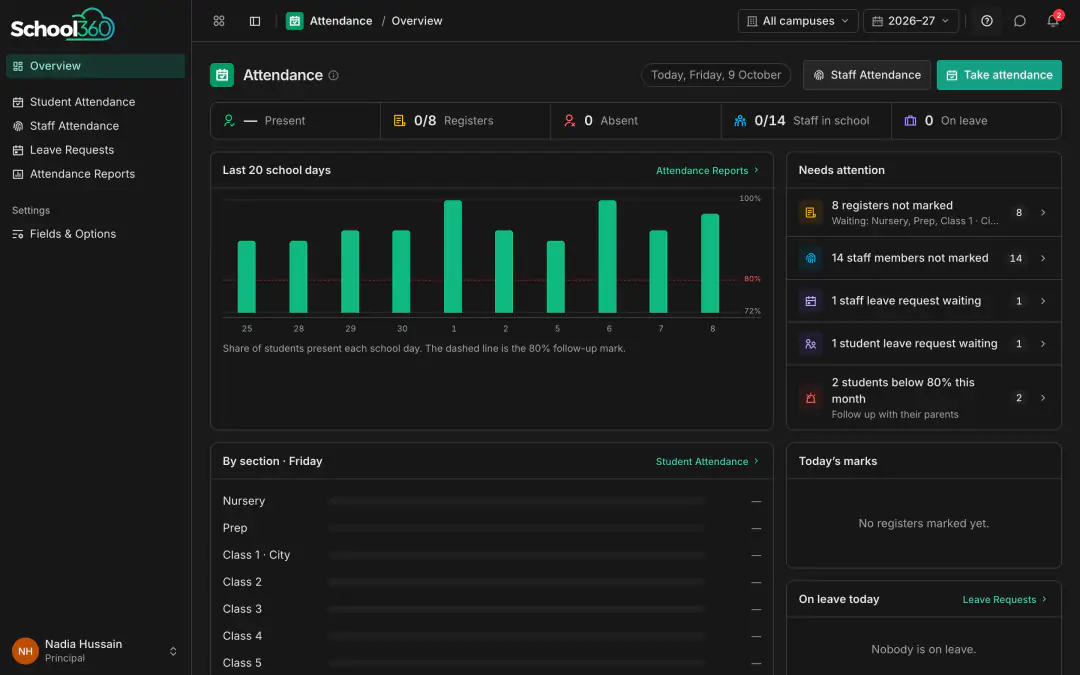1080x675 pixels.
Task: Click the Nursery section progress bar
Action: [x=517, y=501]
